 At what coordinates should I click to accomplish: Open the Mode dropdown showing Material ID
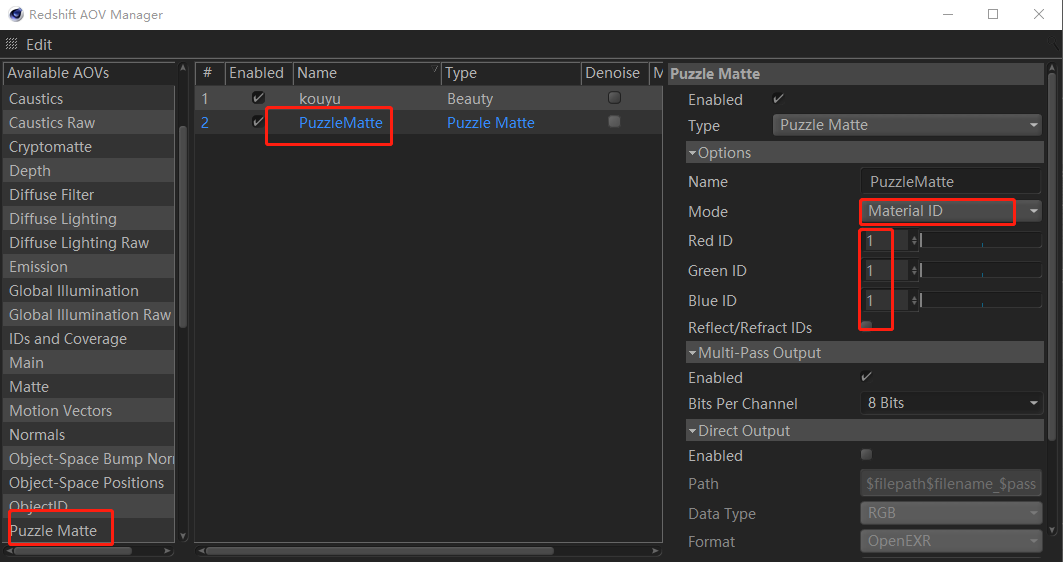pos(950,211)
